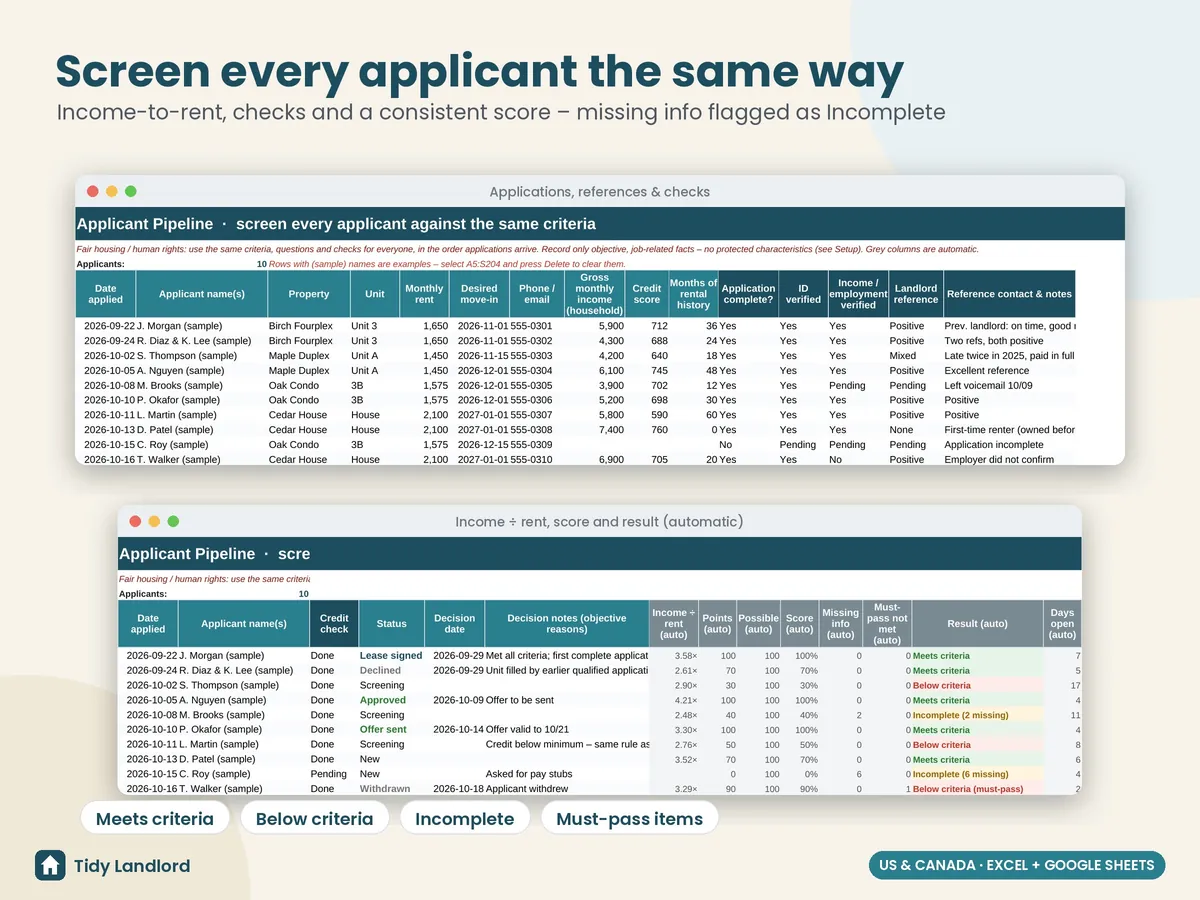1200x900 pixels.
Task: Click the Property column header
Action: (309, 294)
